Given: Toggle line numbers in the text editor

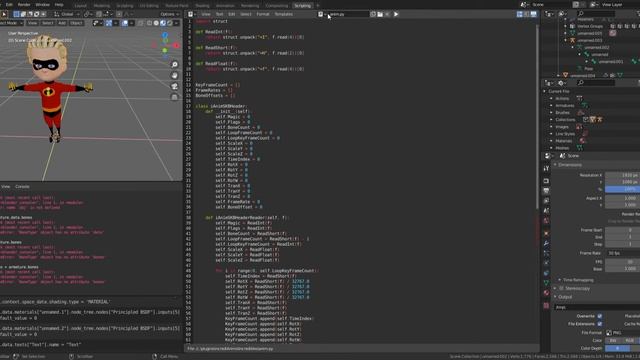Looking at the screenshot, I should click(x=520, y=14).
